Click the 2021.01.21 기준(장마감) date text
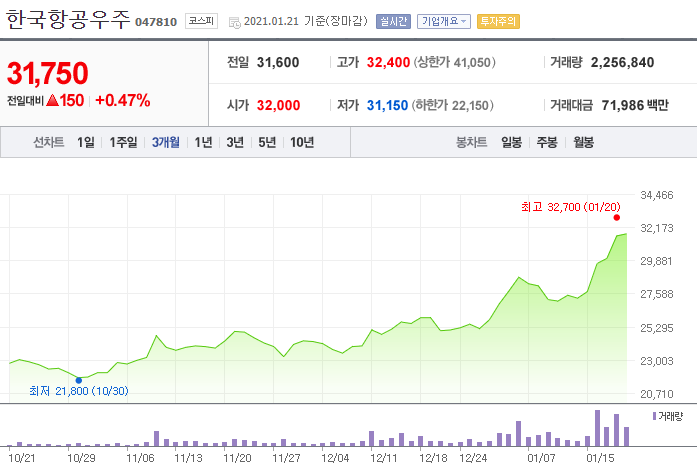 [x=306, y=21]
